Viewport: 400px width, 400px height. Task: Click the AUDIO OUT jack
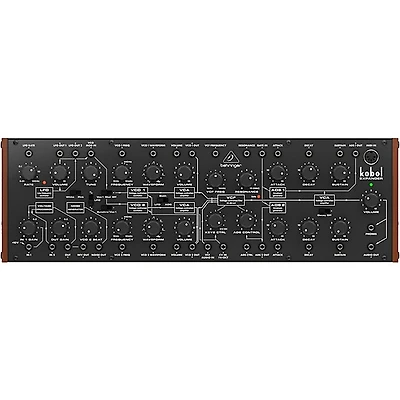pos(371,247)
